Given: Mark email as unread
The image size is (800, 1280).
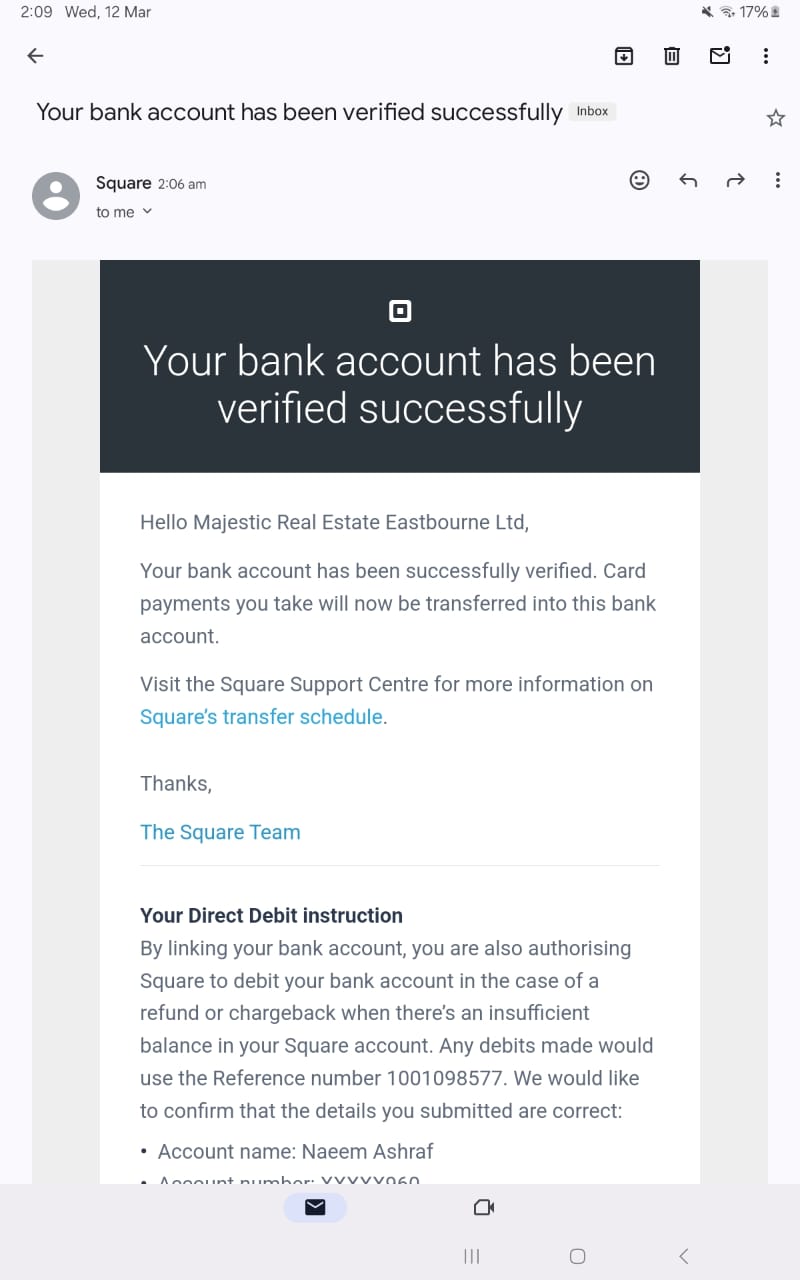Looking at the screenshot, I should point(720,56).
